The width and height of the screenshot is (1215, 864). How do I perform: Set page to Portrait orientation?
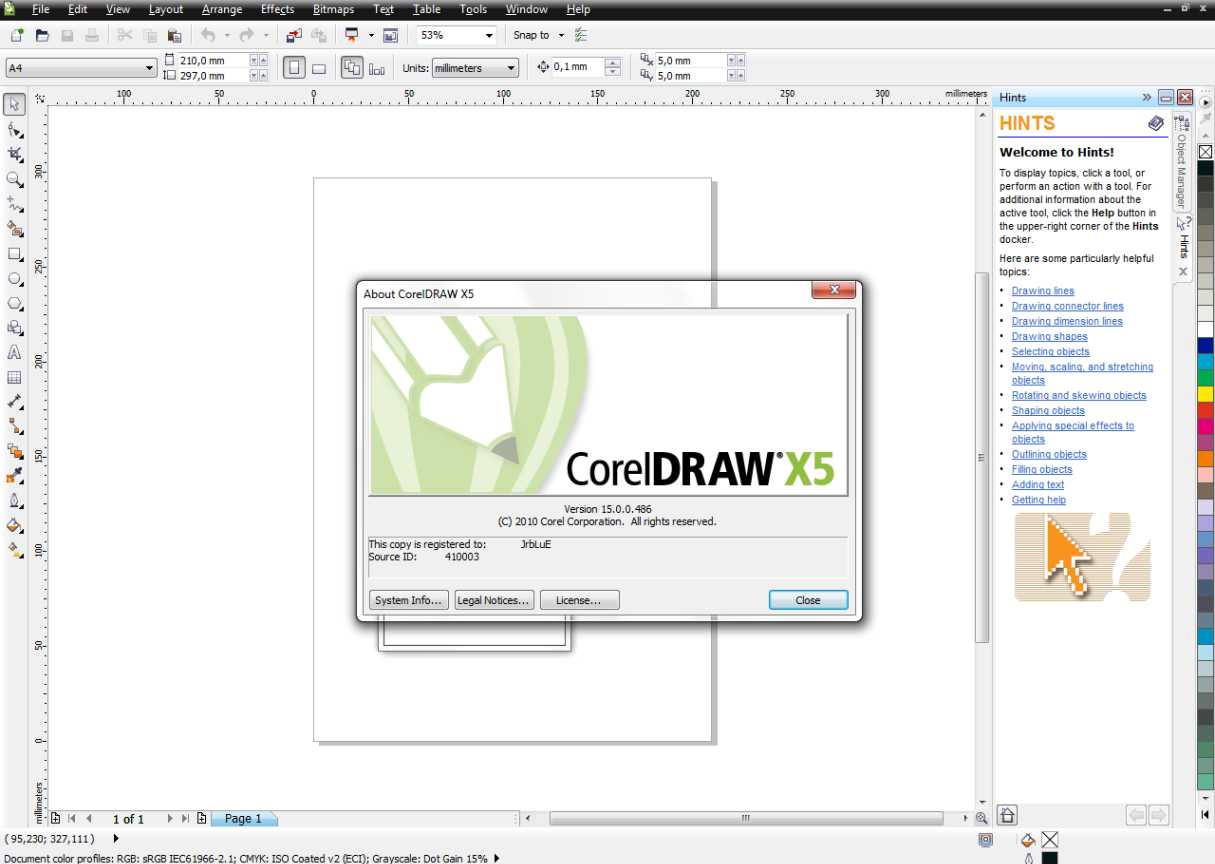(294, 68)
